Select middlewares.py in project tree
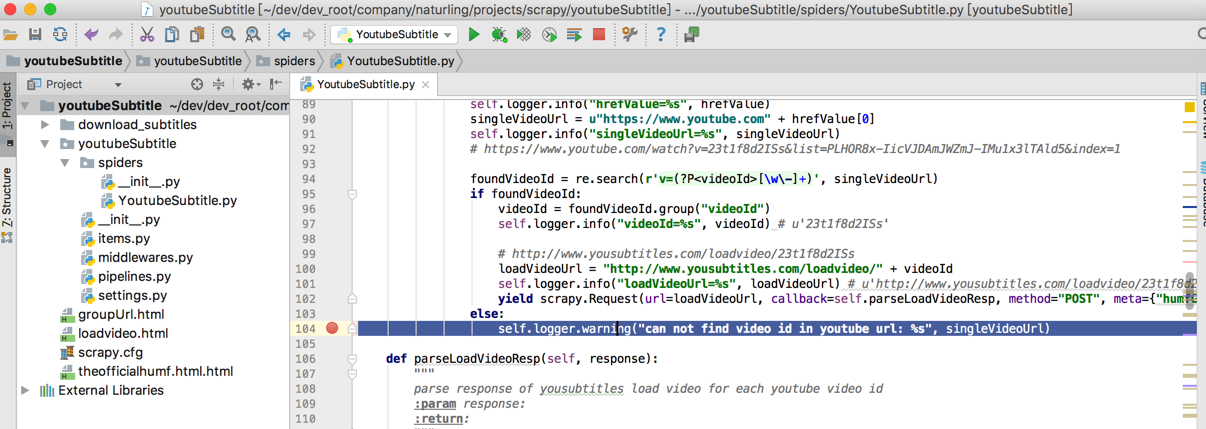 136,258
